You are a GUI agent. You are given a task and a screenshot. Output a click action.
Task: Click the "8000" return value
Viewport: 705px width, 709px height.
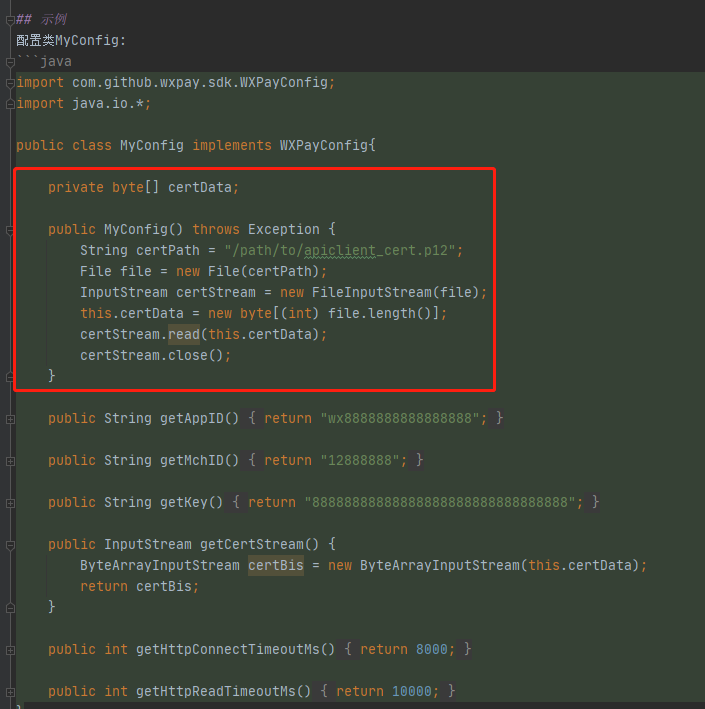click(431, 649)
